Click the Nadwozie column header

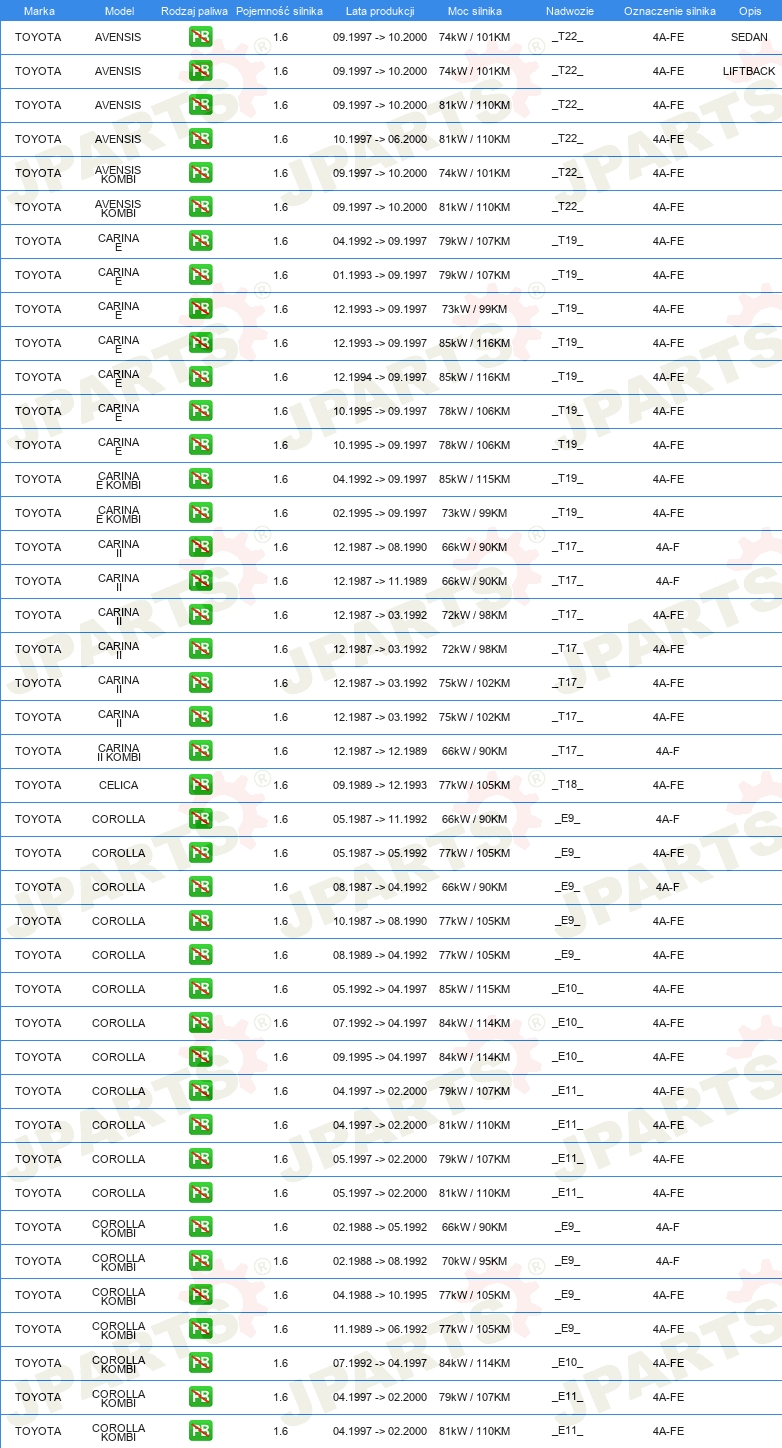(x=569, y=11)
